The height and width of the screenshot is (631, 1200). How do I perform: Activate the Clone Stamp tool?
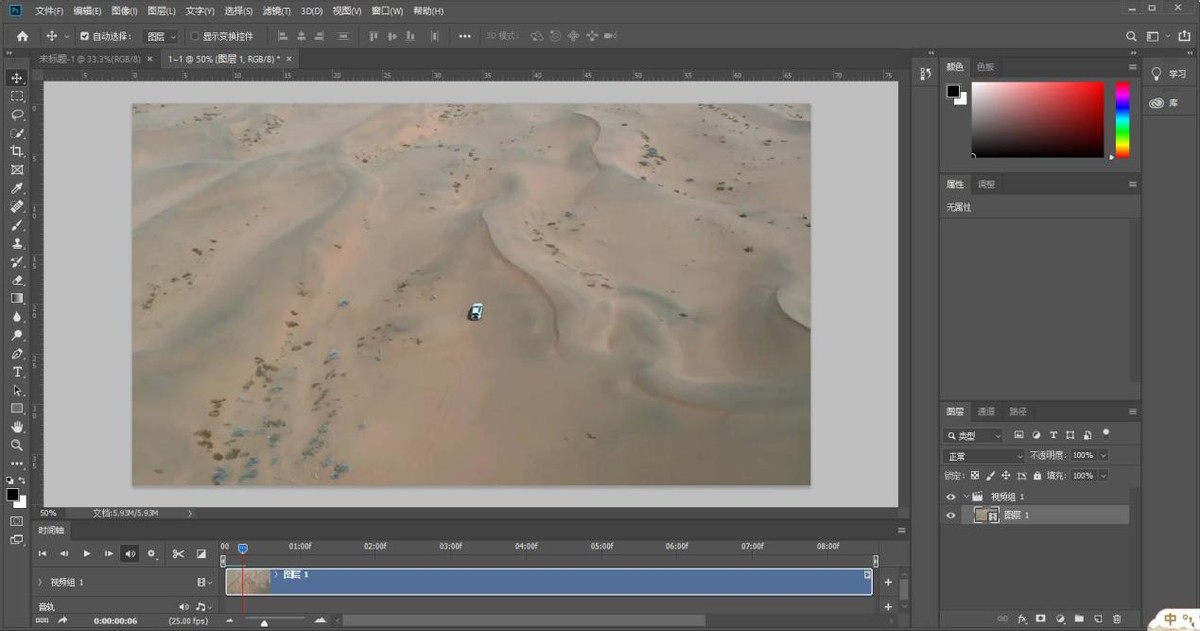pyautogui.click(x=17, y=244)
